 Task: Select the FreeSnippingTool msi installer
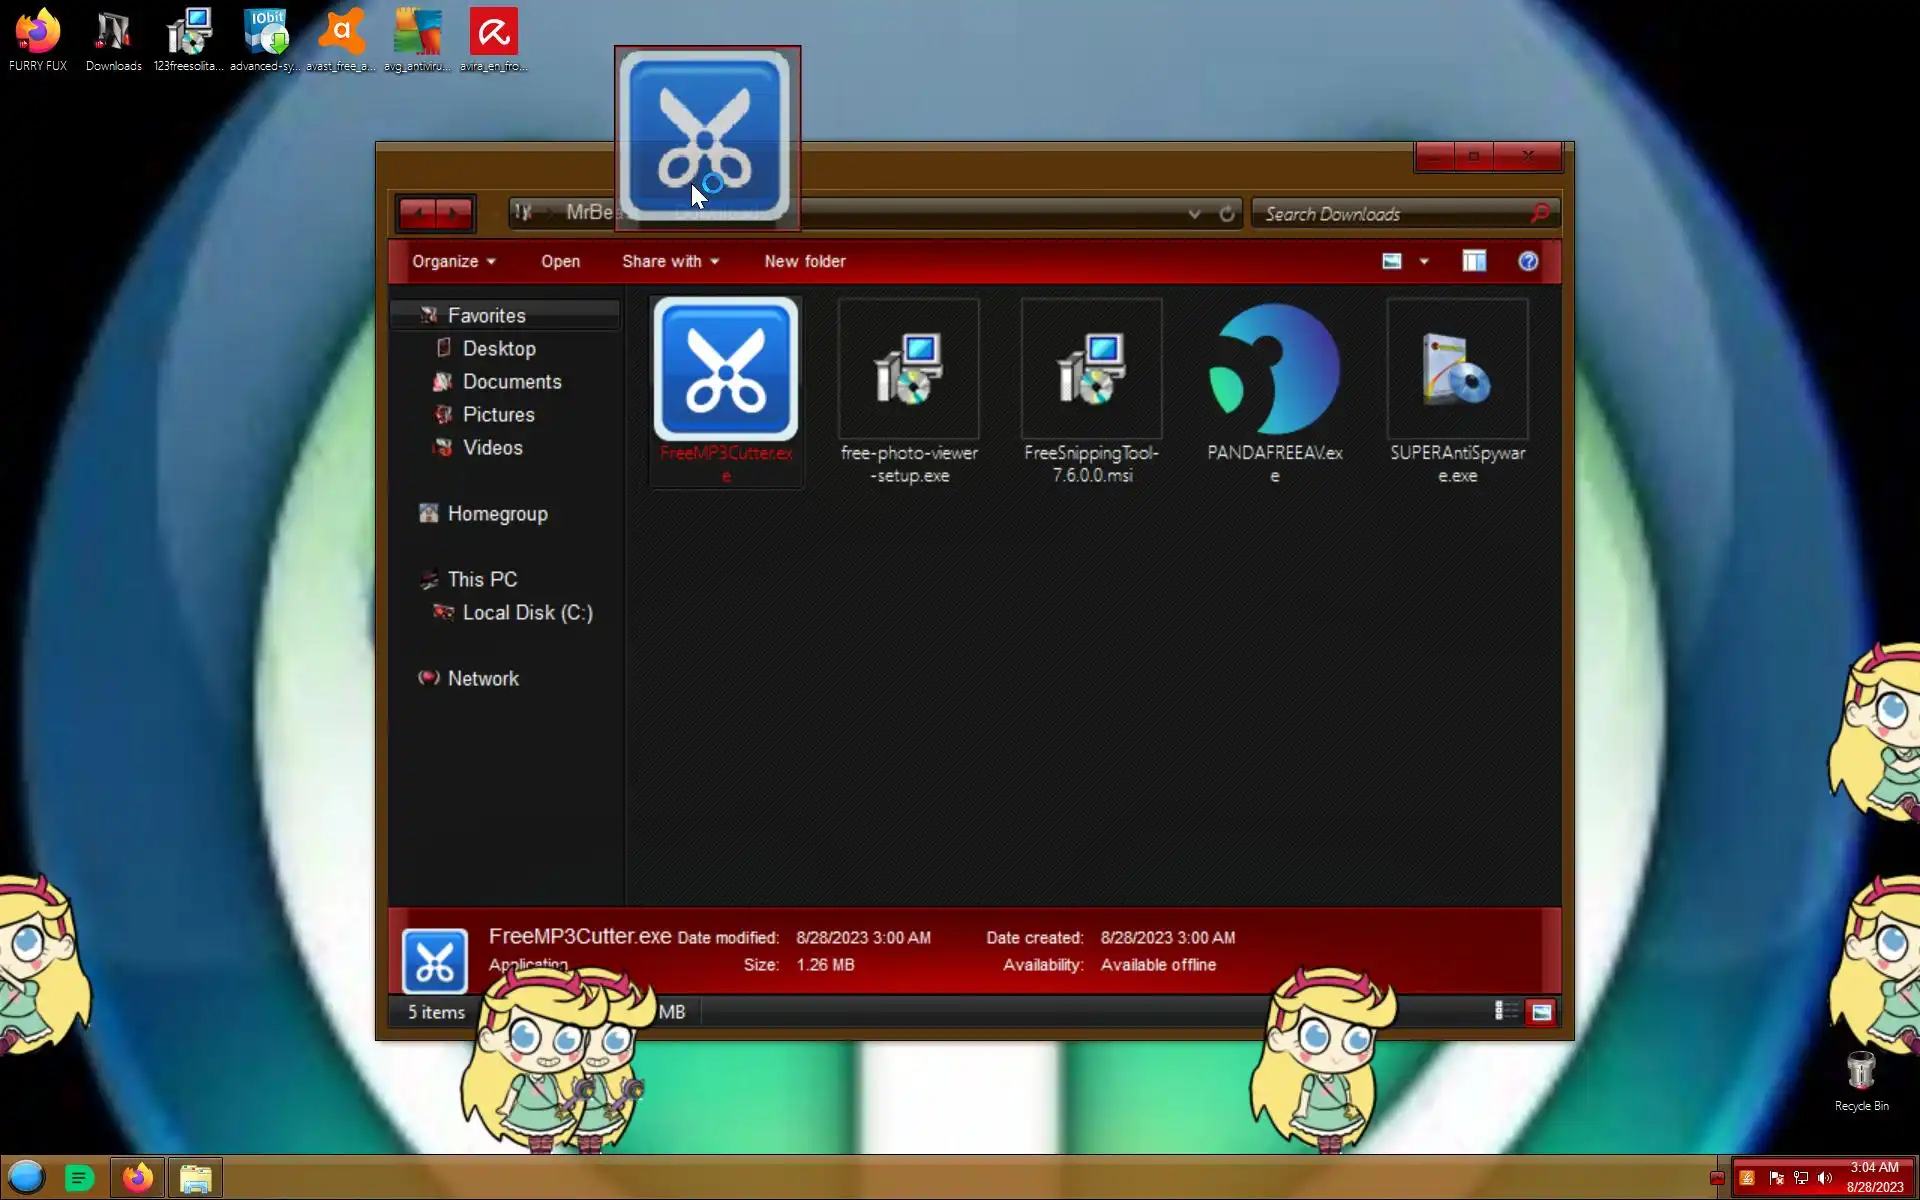pos(1091,372)
